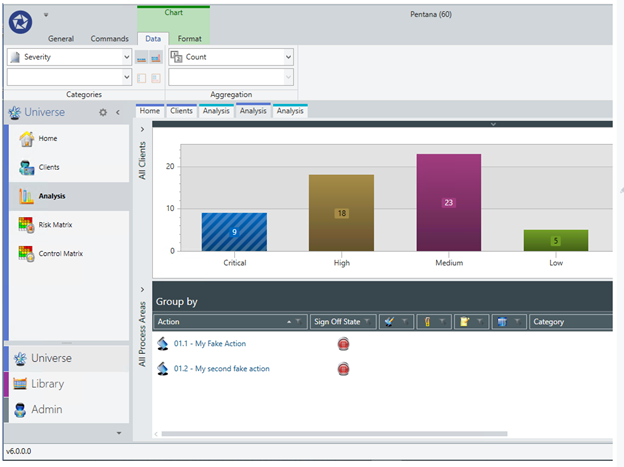624x467 pixels.
Task: Select the green Low bar in the chart
Action: tap(556, 240)
